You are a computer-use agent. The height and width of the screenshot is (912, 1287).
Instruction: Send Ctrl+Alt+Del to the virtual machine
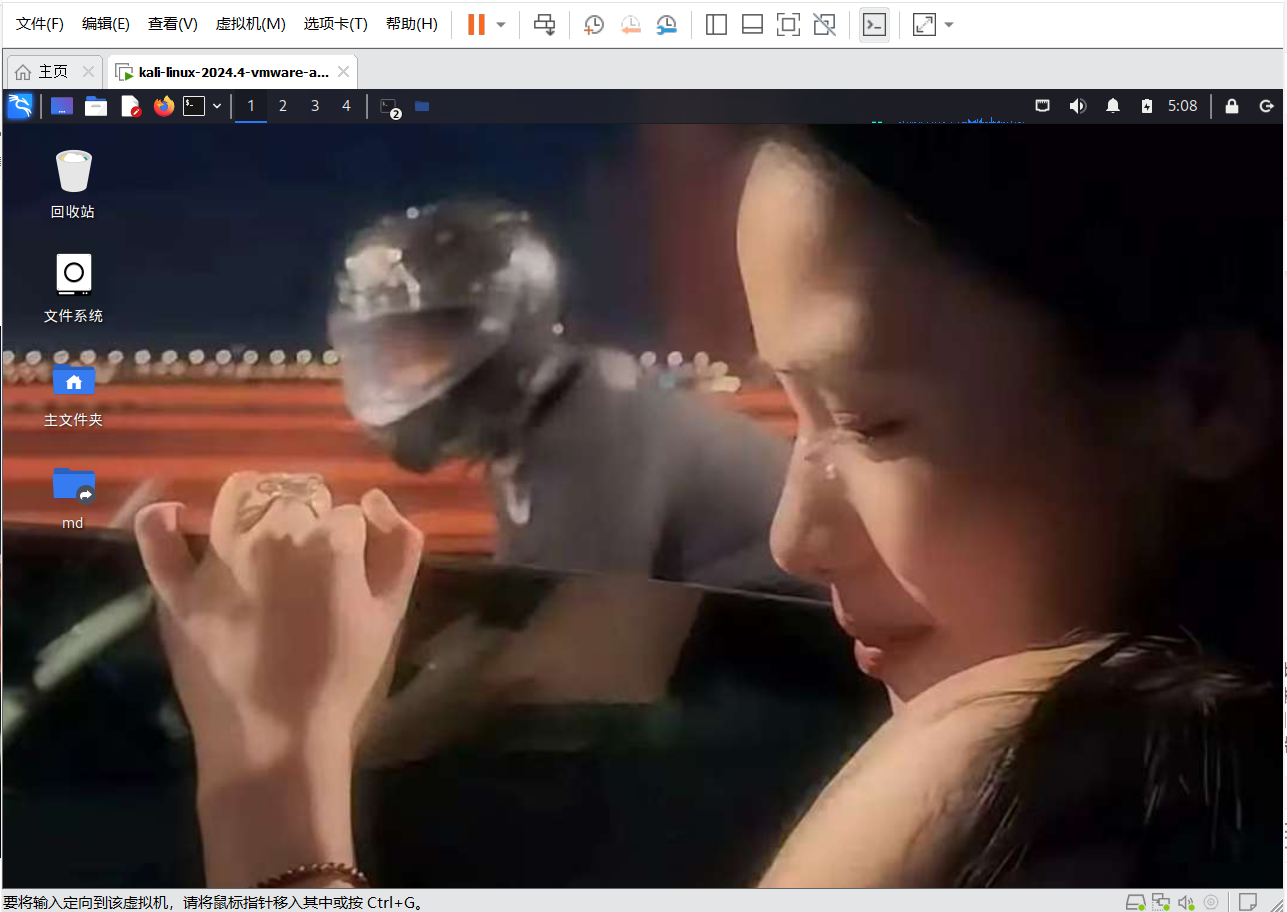(x=545, y=24)
